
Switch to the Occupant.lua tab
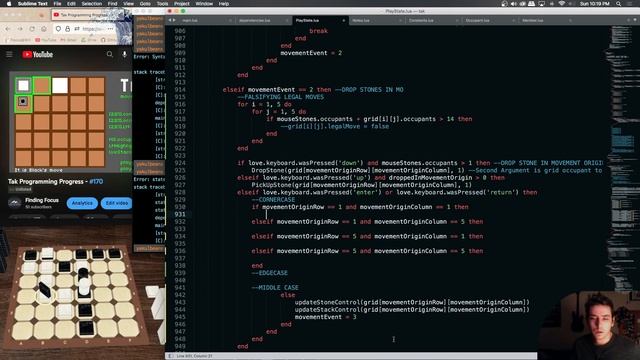(490, 20)
